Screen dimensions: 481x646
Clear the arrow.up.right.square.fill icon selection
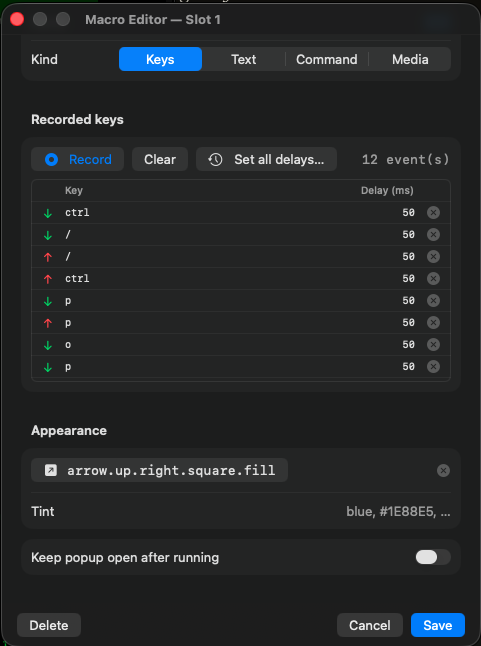[443, 470]
